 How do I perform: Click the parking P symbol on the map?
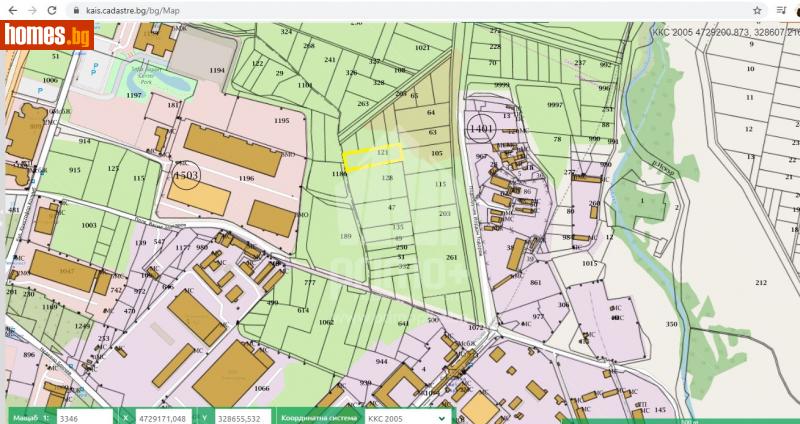coord(94,68)
